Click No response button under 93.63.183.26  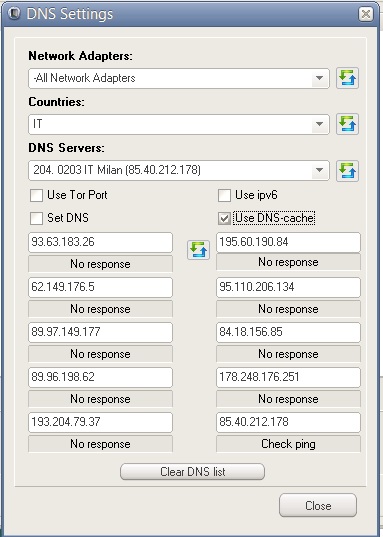tap(100, 264)
